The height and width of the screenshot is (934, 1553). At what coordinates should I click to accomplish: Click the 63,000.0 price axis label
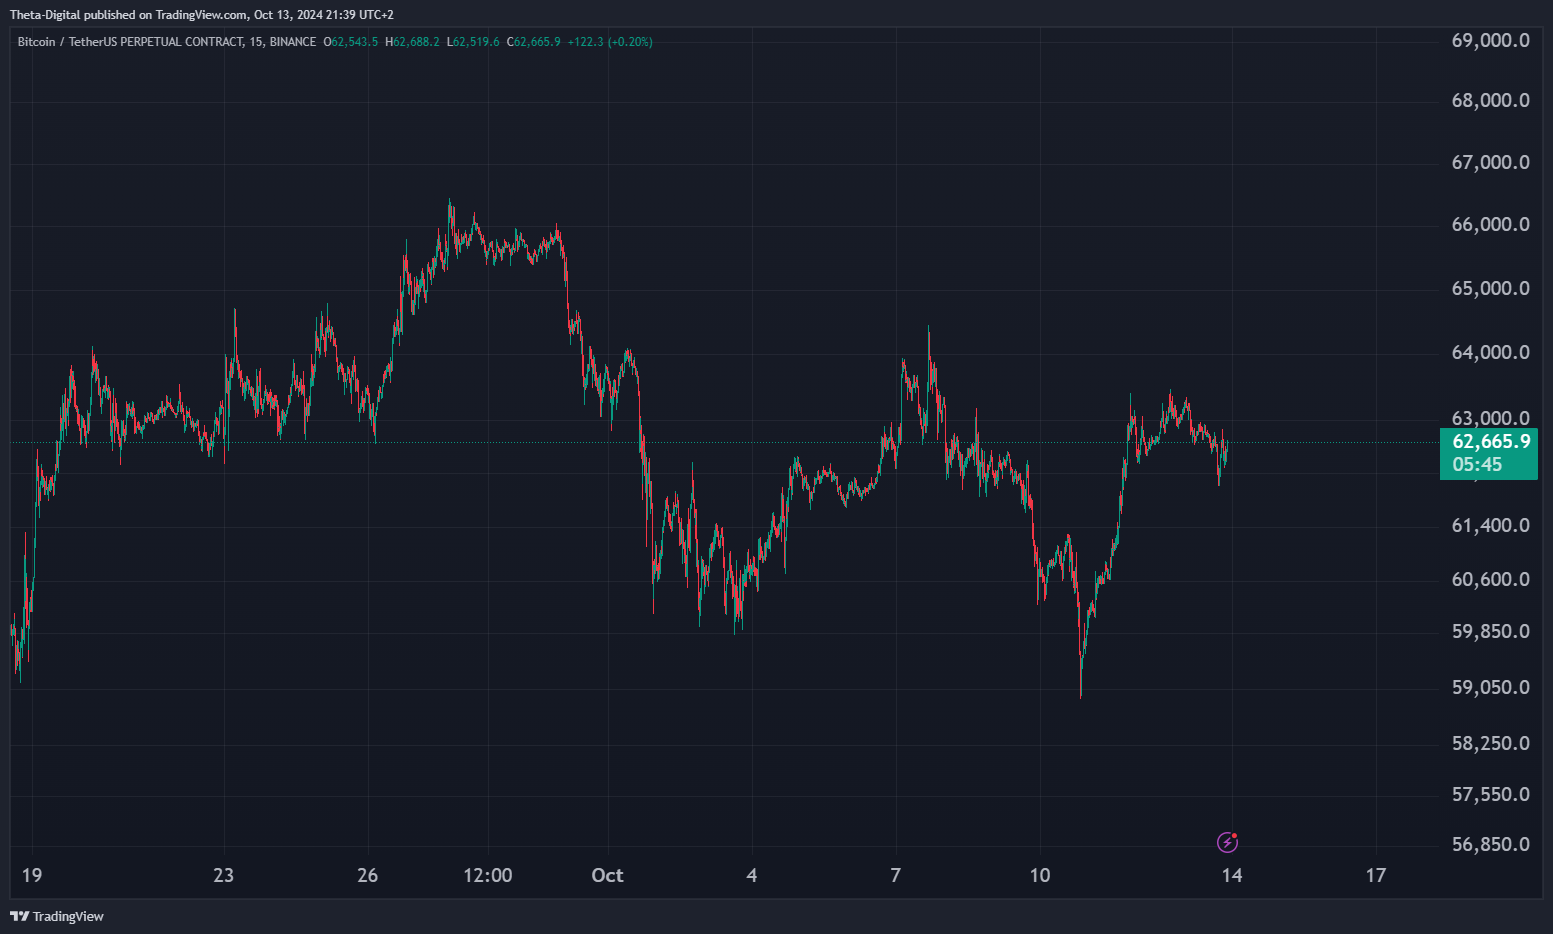tap(1490, 418)
